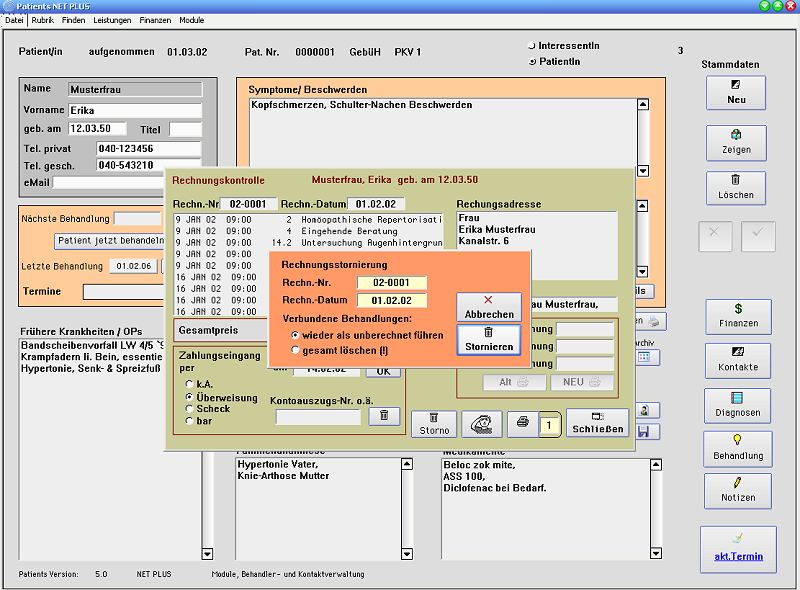Click the trash button beside Kontoauszugs-Nr field

tap(384, 416)
